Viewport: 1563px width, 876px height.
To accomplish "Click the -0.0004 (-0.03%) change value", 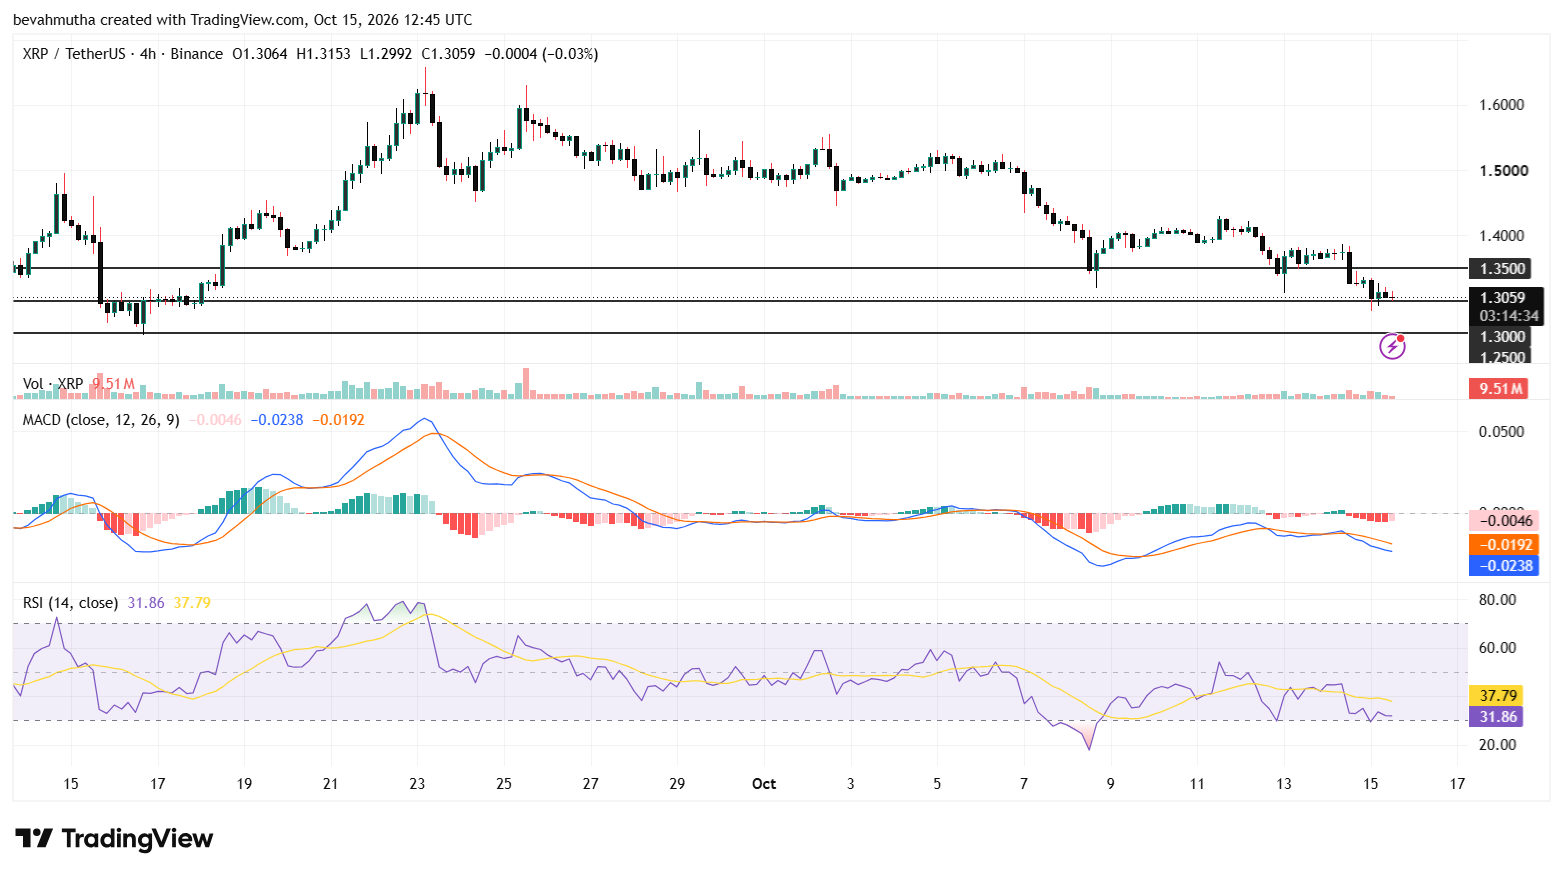I will tap(541, 54).
